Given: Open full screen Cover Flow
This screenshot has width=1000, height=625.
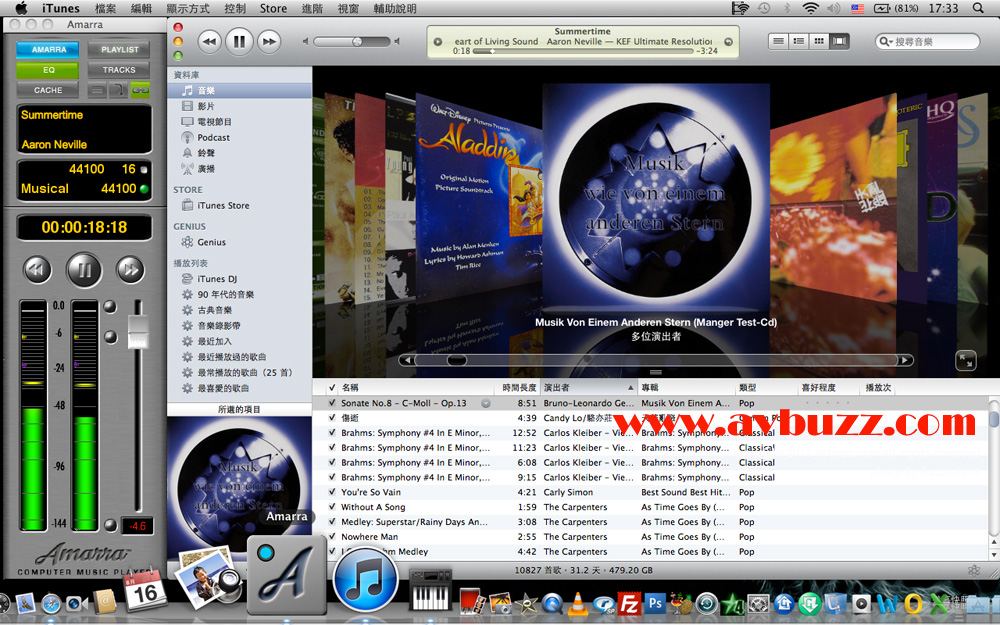Looking at the screenshot, I should click(966, 361).
